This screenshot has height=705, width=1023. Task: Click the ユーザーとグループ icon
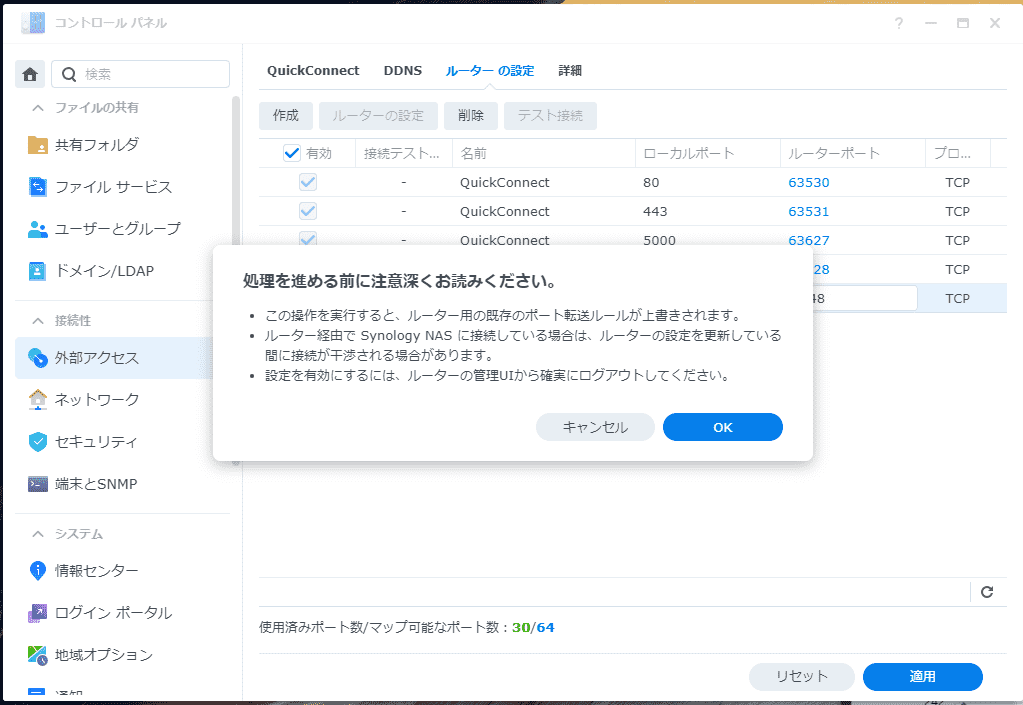(x=38, y=229)
